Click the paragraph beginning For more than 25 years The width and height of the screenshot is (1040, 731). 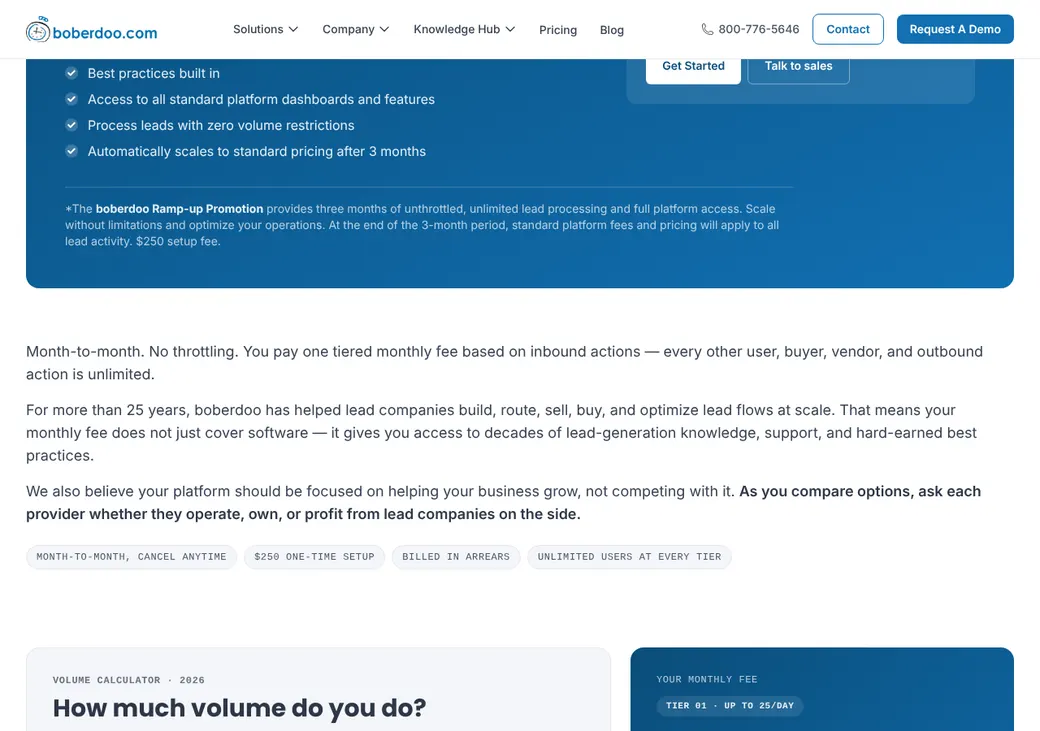point(501,432)
